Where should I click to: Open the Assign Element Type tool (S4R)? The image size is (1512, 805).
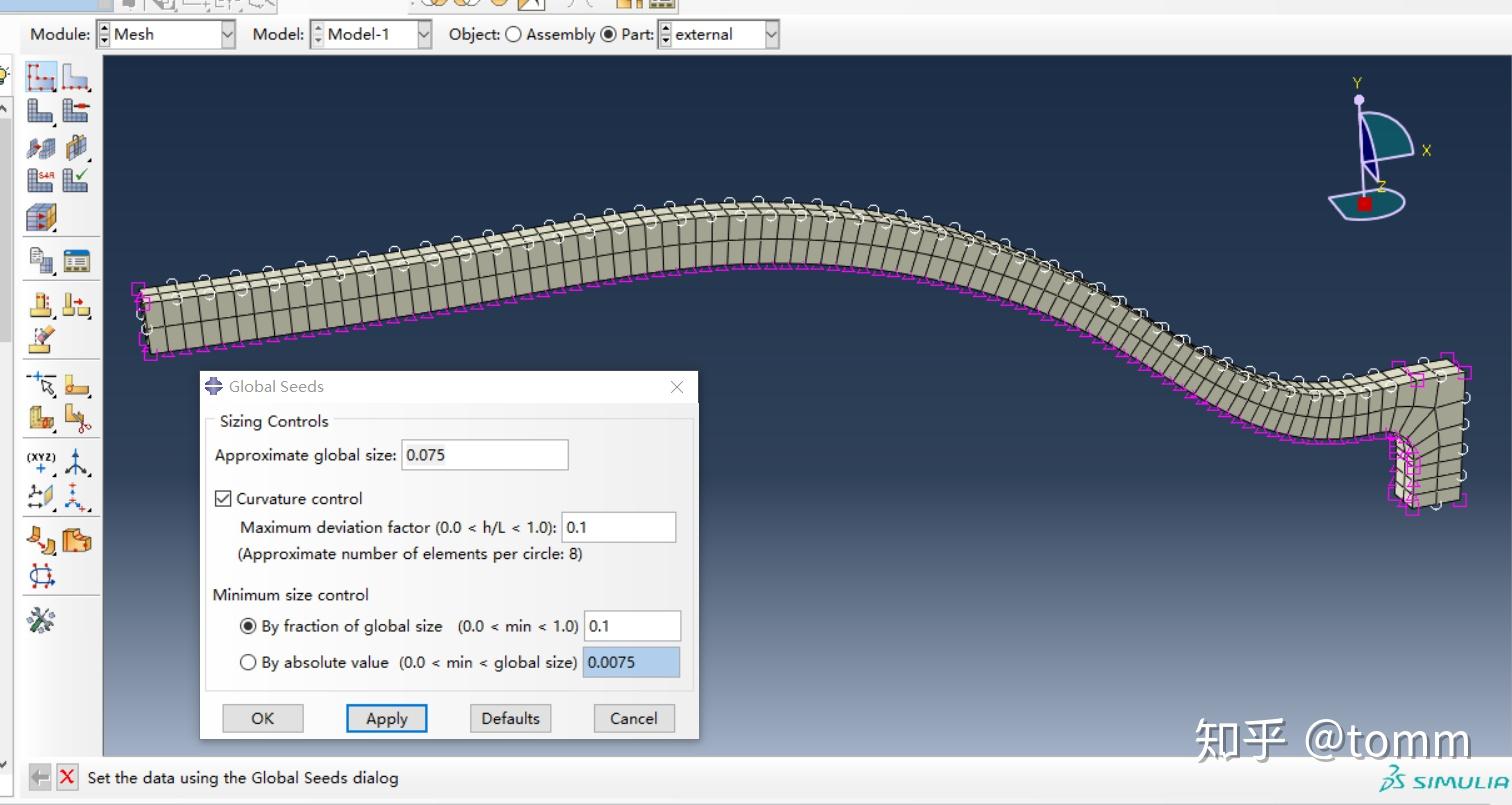pyautogui.click(x=40, y=182)
